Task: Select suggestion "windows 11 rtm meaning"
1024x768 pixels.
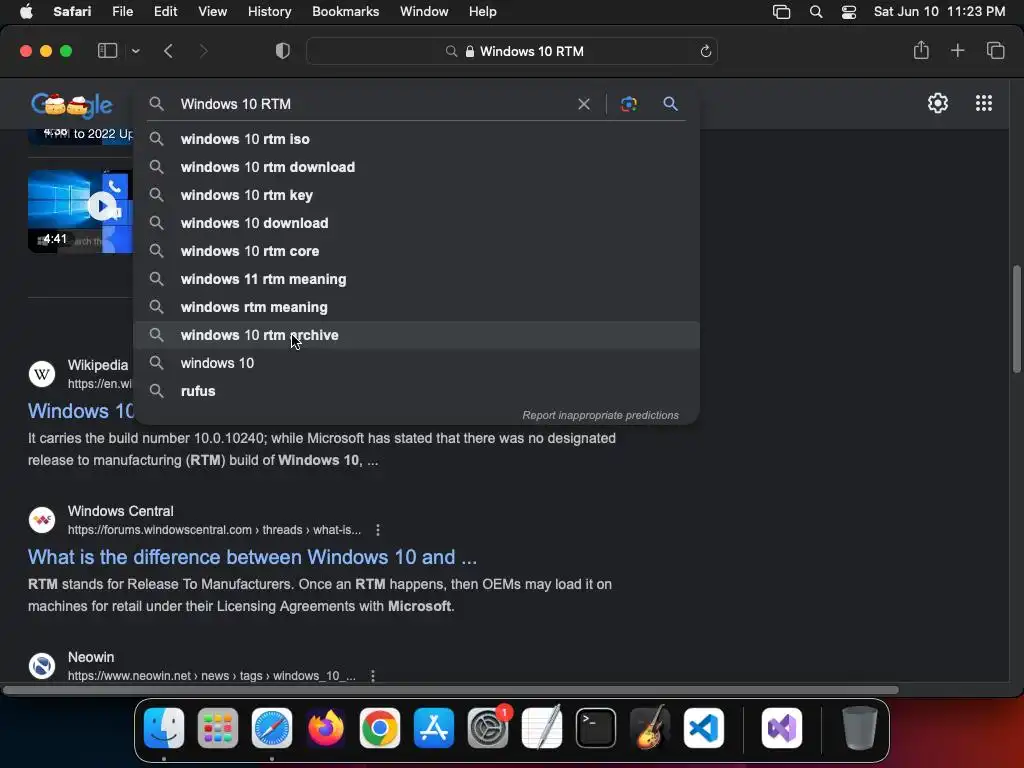Action: click(x=416, y=280)
